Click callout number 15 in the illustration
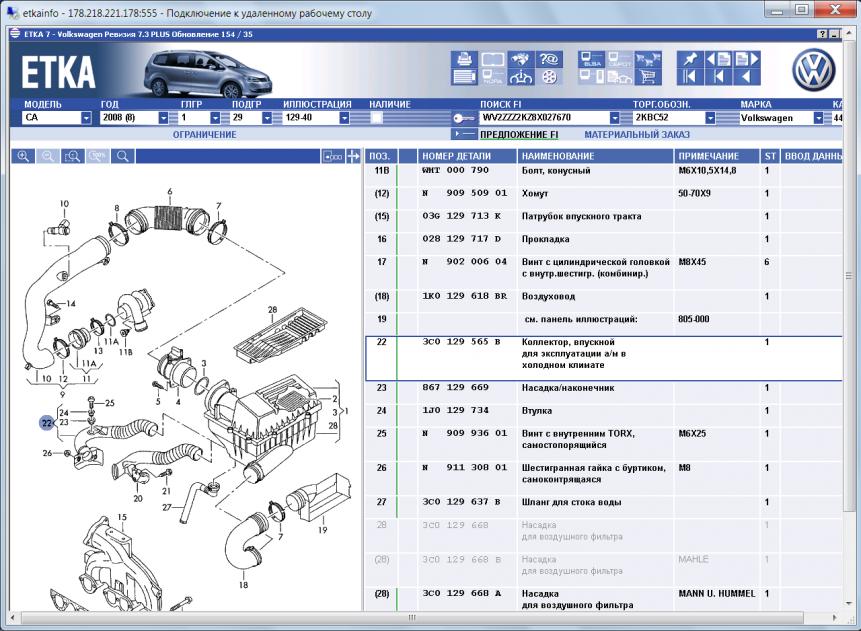861x631 pixels. click(122, 517)
